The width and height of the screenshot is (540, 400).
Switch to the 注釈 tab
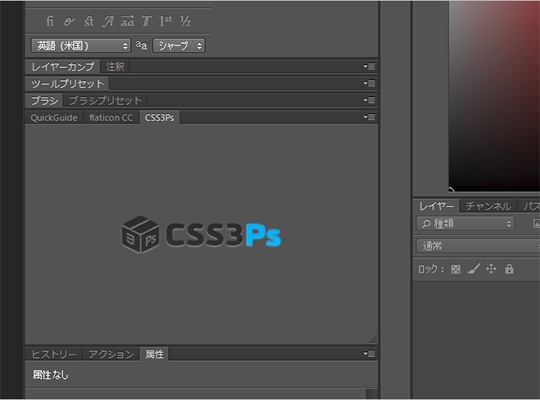115,66
